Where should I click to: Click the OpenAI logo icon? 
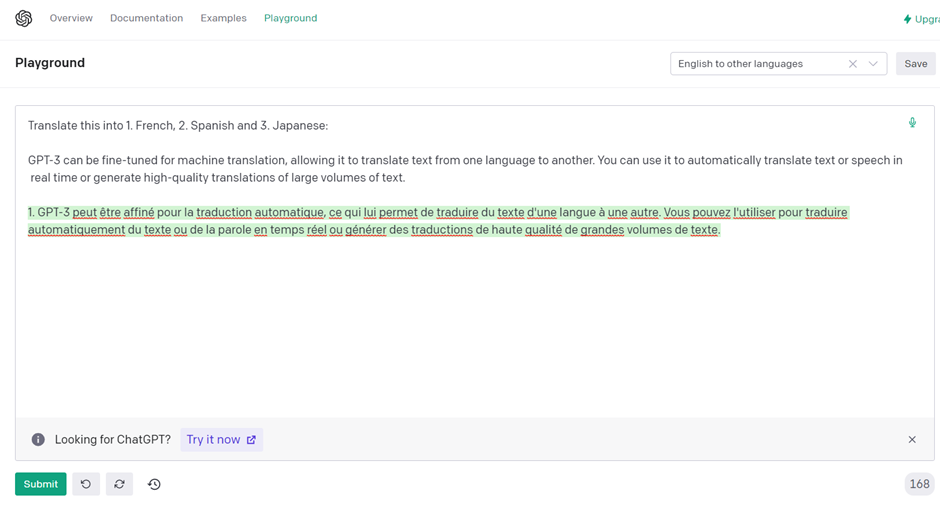pos(23,19)
